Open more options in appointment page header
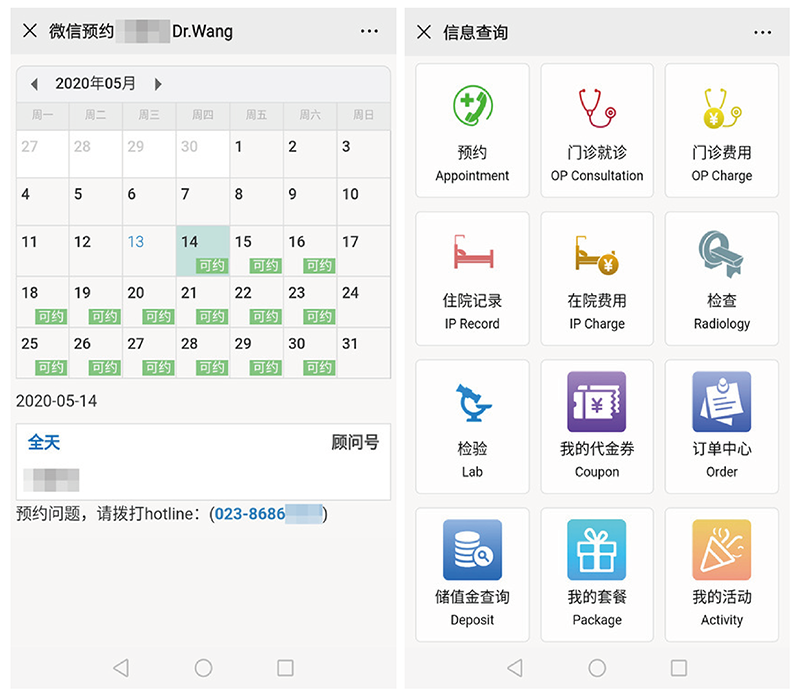Screen dimensions: 800x698 (369, 32)
